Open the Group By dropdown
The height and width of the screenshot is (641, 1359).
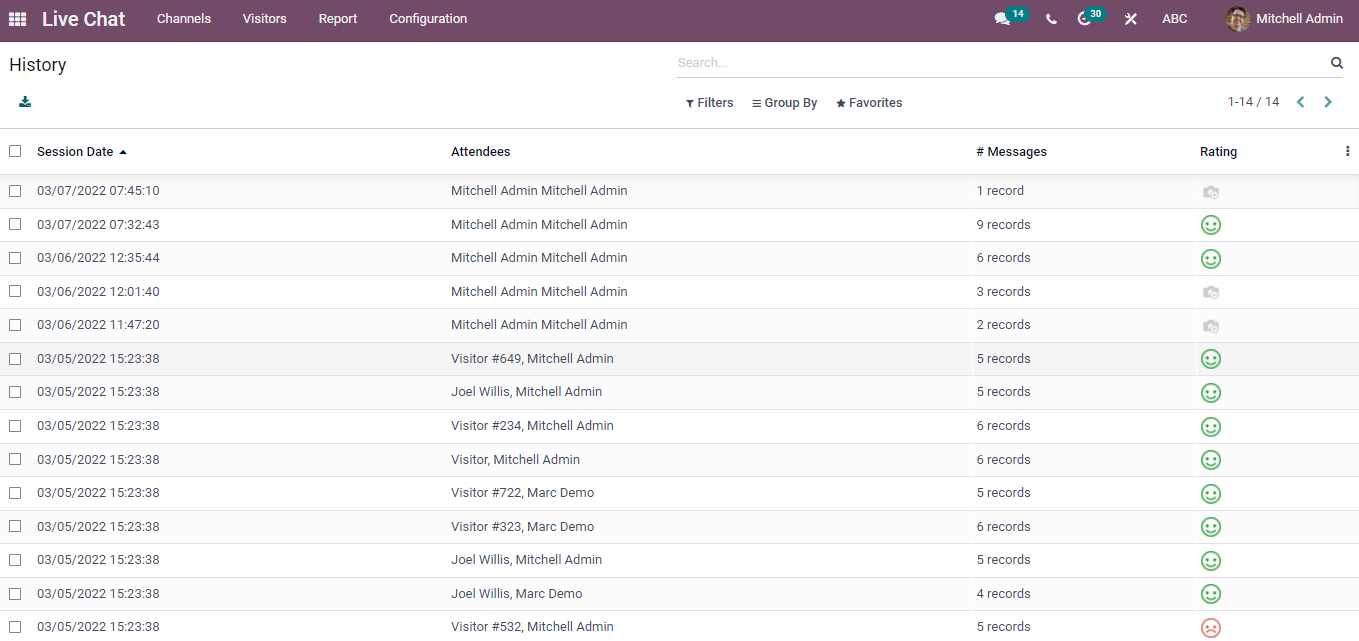coord(784,103)
